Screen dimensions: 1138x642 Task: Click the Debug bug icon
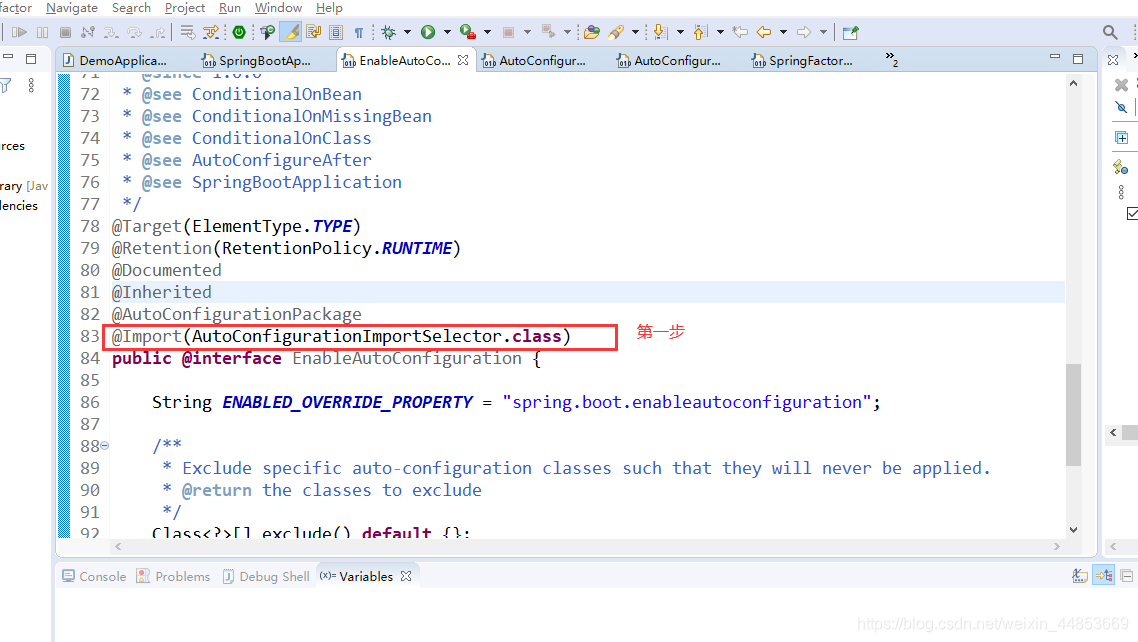(x=388, y=32)
